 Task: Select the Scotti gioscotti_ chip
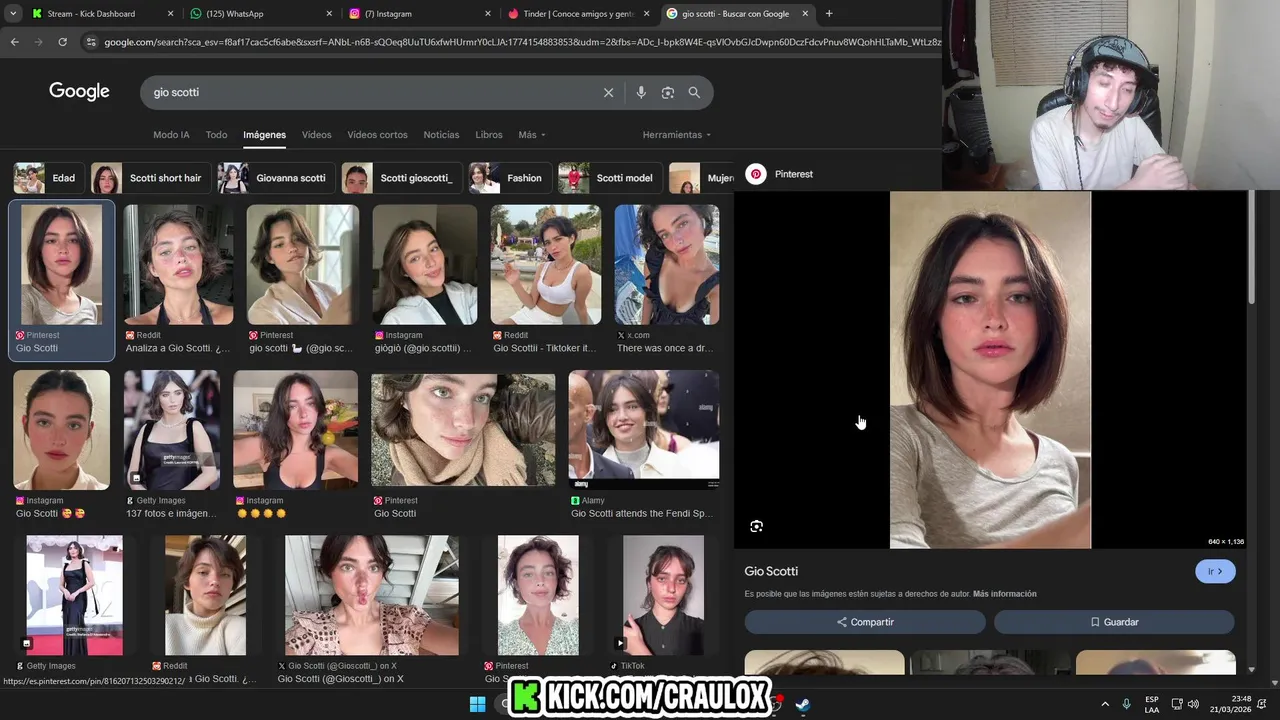[x=402, y=178]
